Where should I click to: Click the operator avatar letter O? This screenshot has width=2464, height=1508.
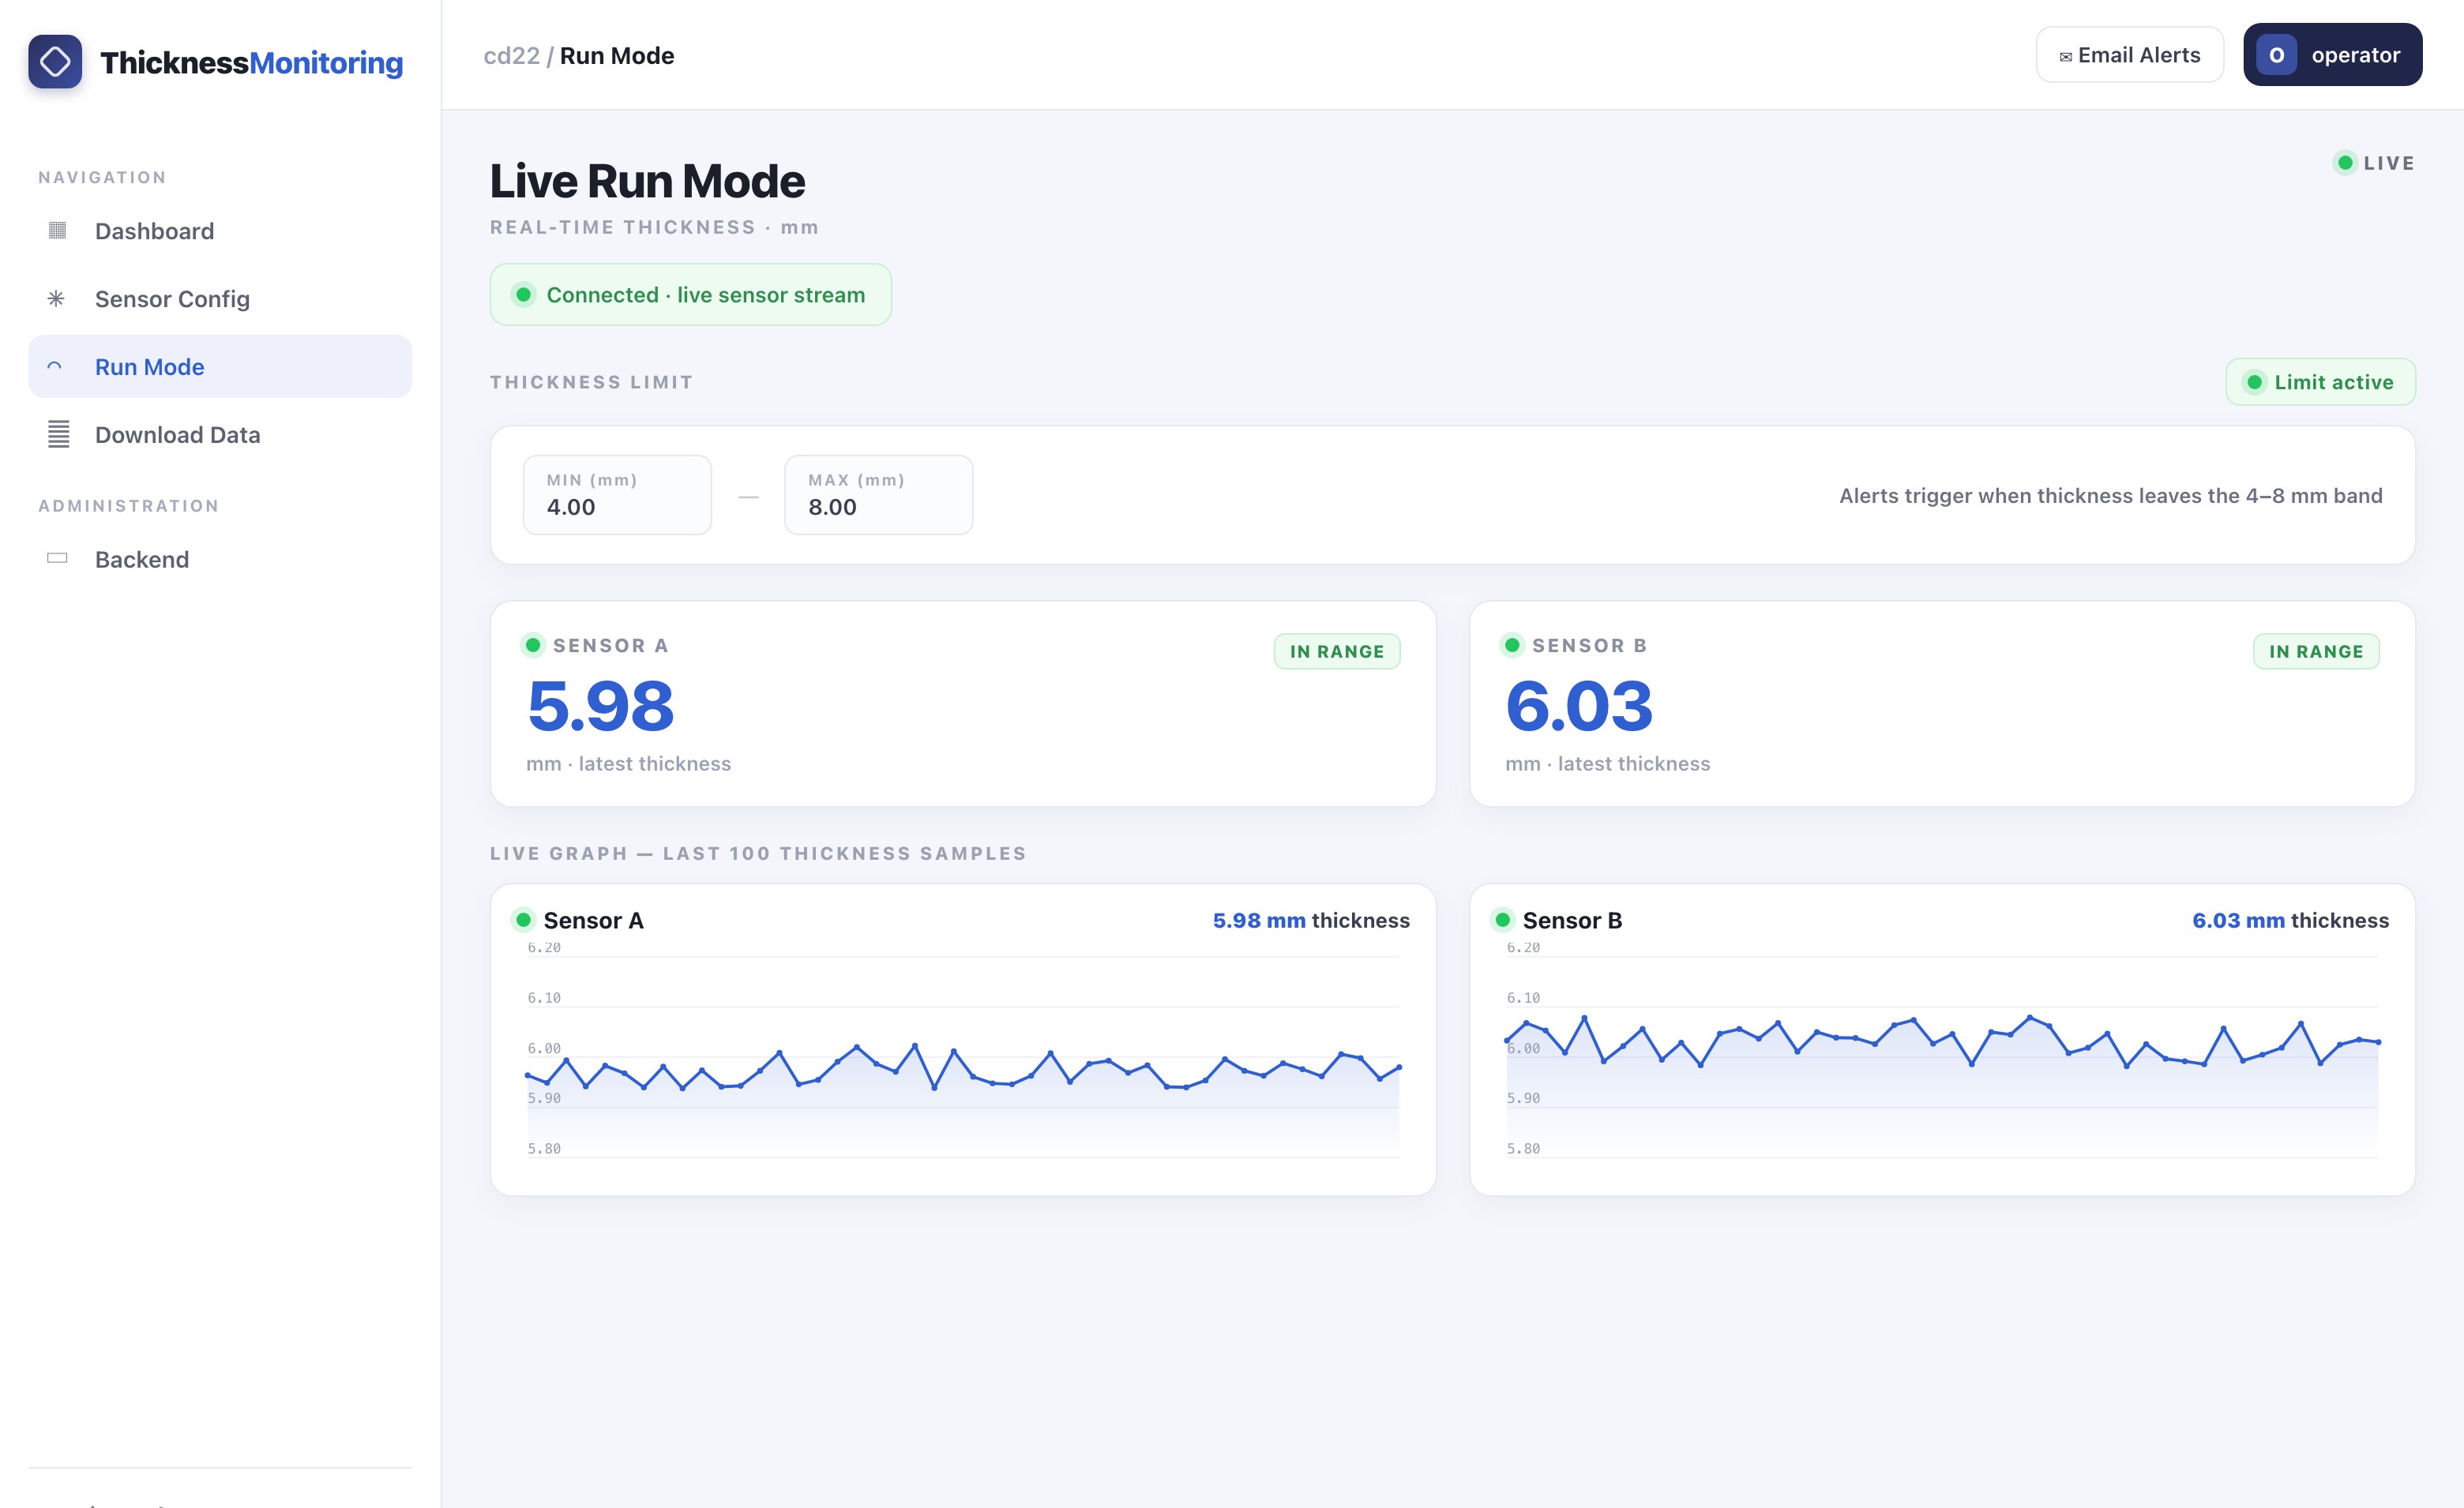pyautogui.click(x=2276, y=55)
